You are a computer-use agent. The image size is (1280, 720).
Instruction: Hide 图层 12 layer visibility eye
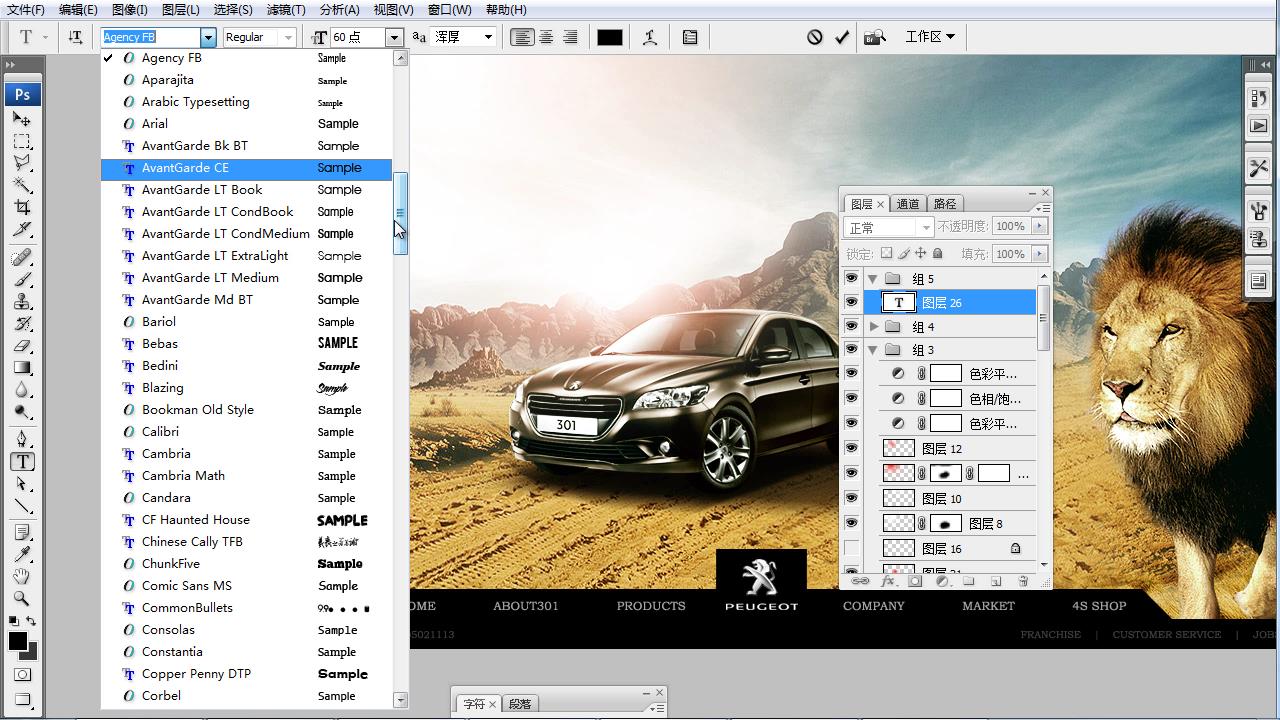coord(851,448)
